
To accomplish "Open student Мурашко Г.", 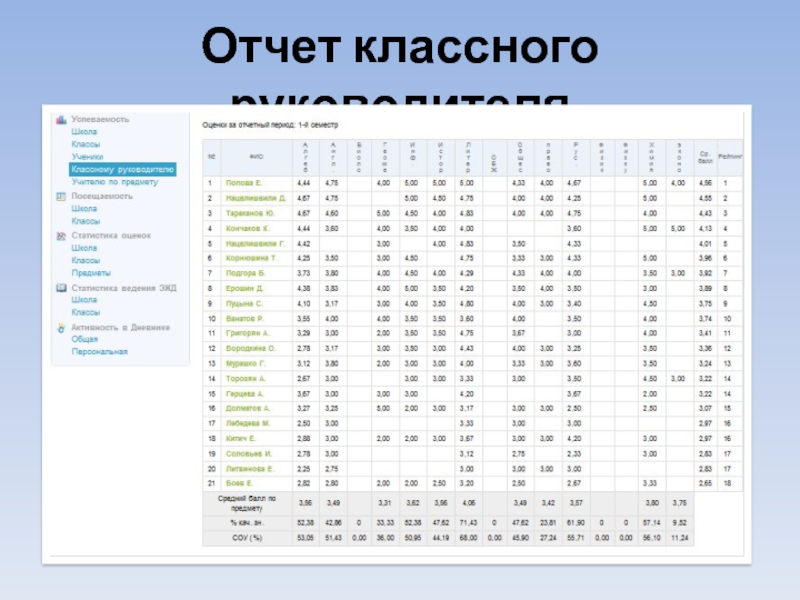I will click(245, 364).
